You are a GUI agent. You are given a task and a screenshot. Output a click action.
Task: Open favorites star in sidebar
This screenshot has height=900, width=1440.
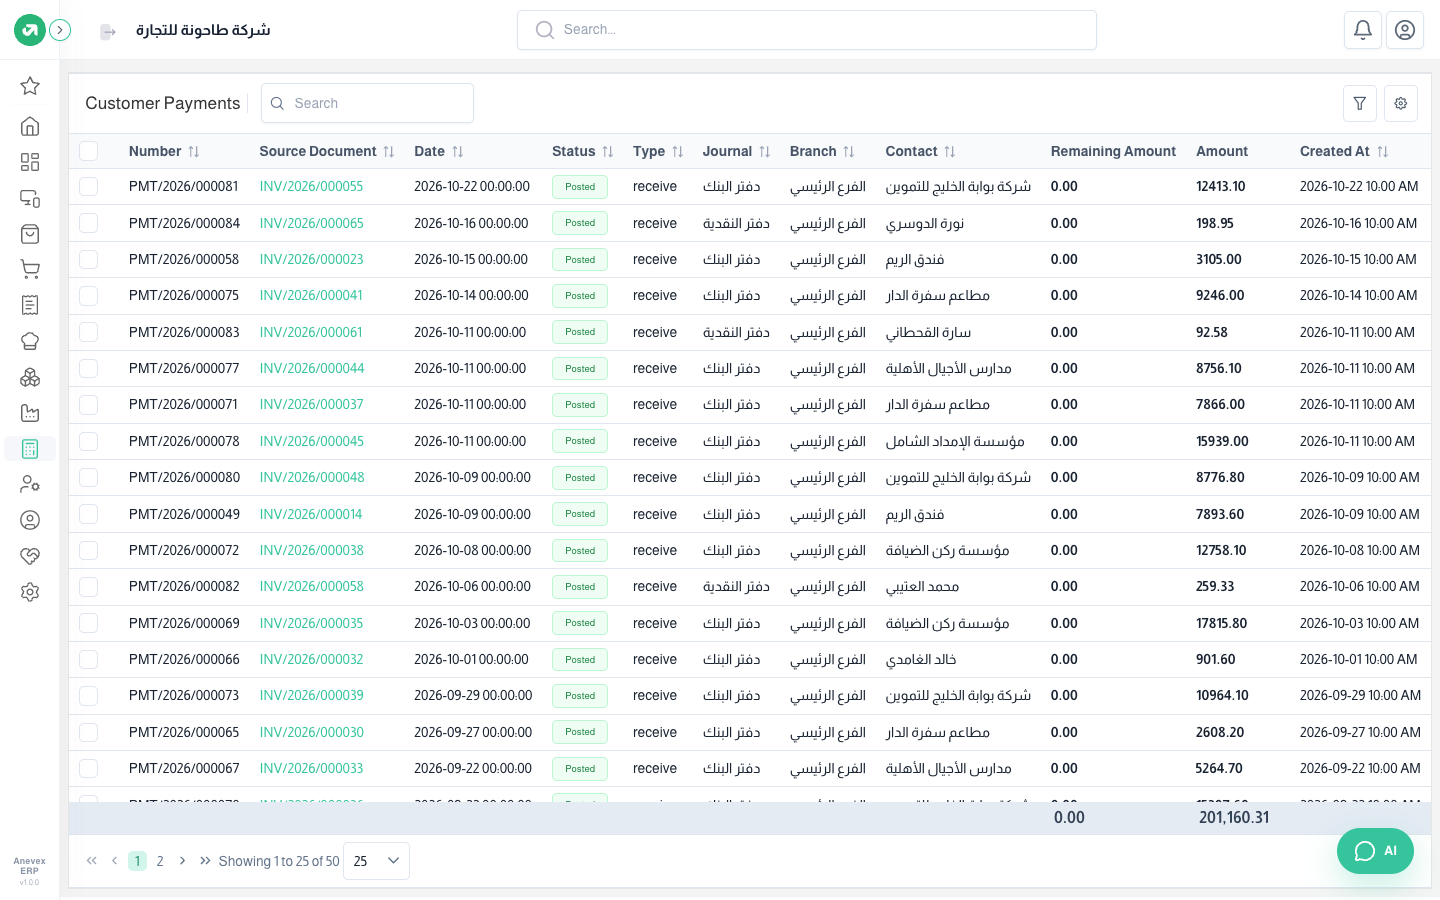click(30, 86)
